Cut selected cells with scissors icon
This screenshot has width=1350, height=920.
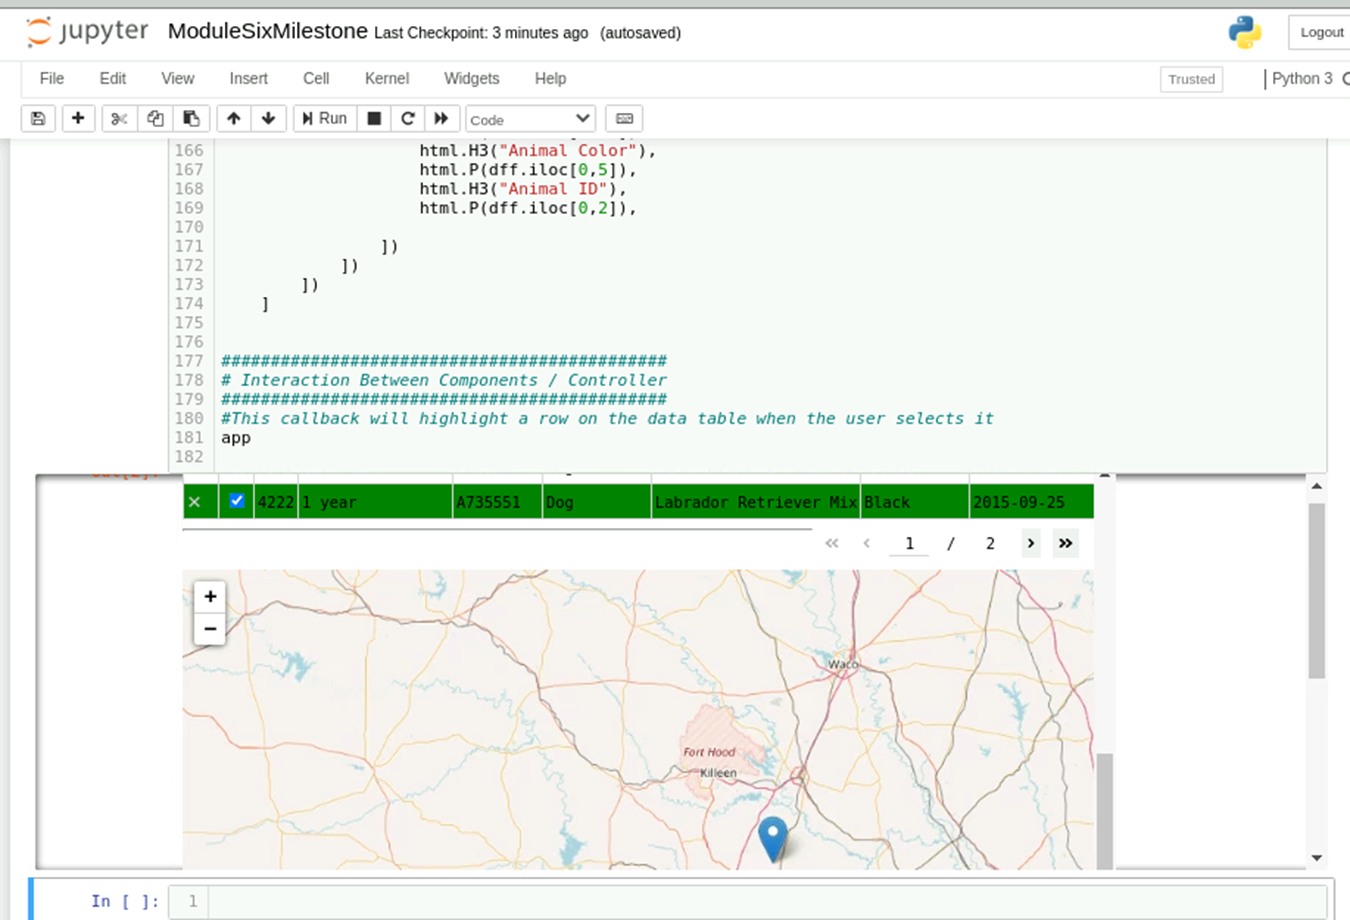click(x=119, y=118)
